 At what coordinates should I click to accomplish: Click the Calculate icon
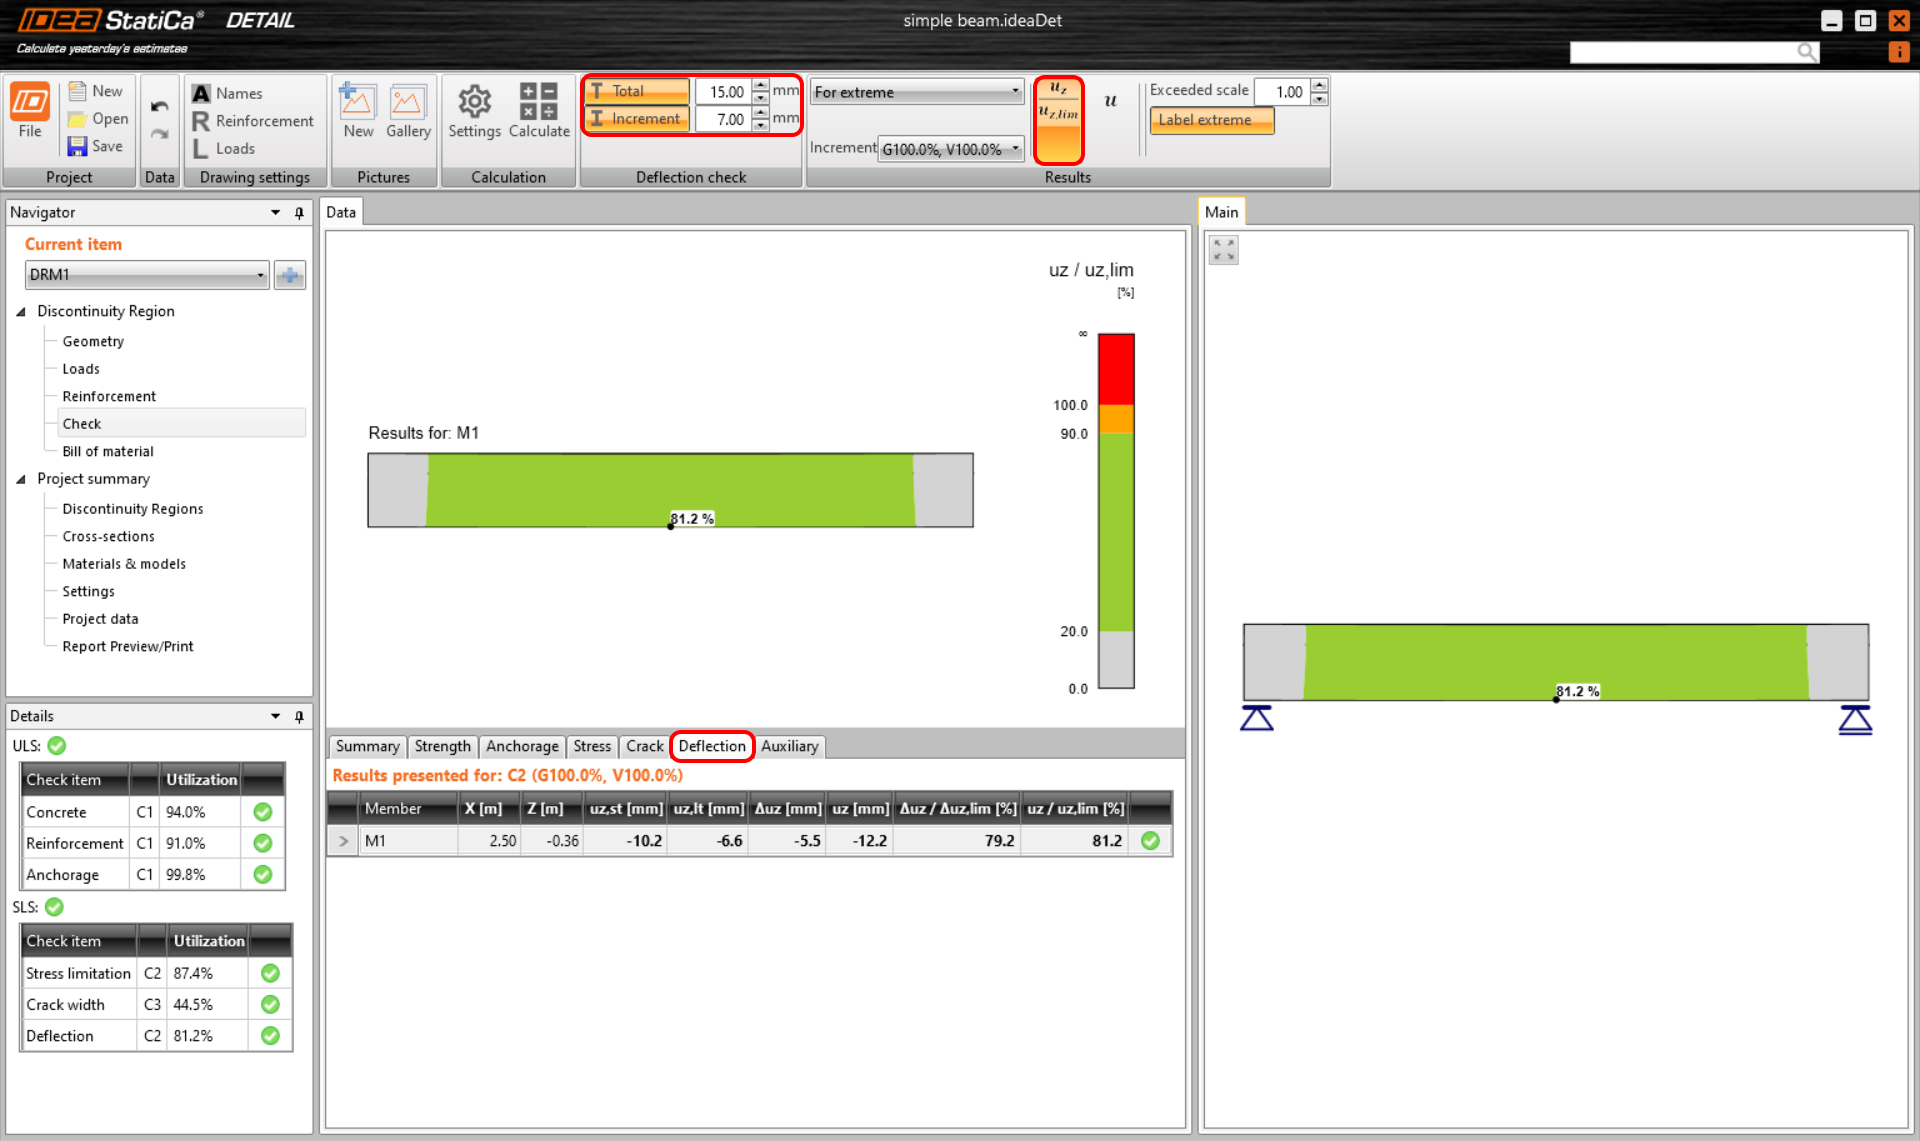(538, 103)
